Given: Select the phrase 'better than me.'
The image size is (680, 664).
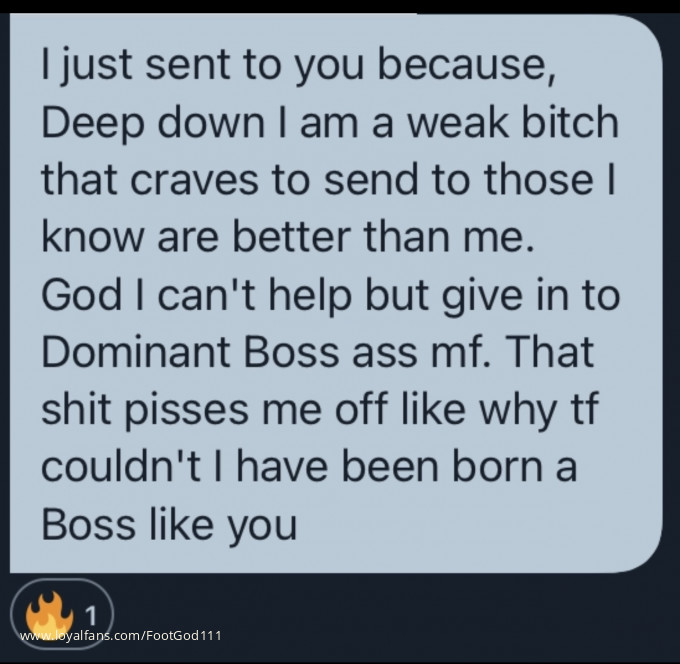Looking at the screenshot, I should click(383, 237).
